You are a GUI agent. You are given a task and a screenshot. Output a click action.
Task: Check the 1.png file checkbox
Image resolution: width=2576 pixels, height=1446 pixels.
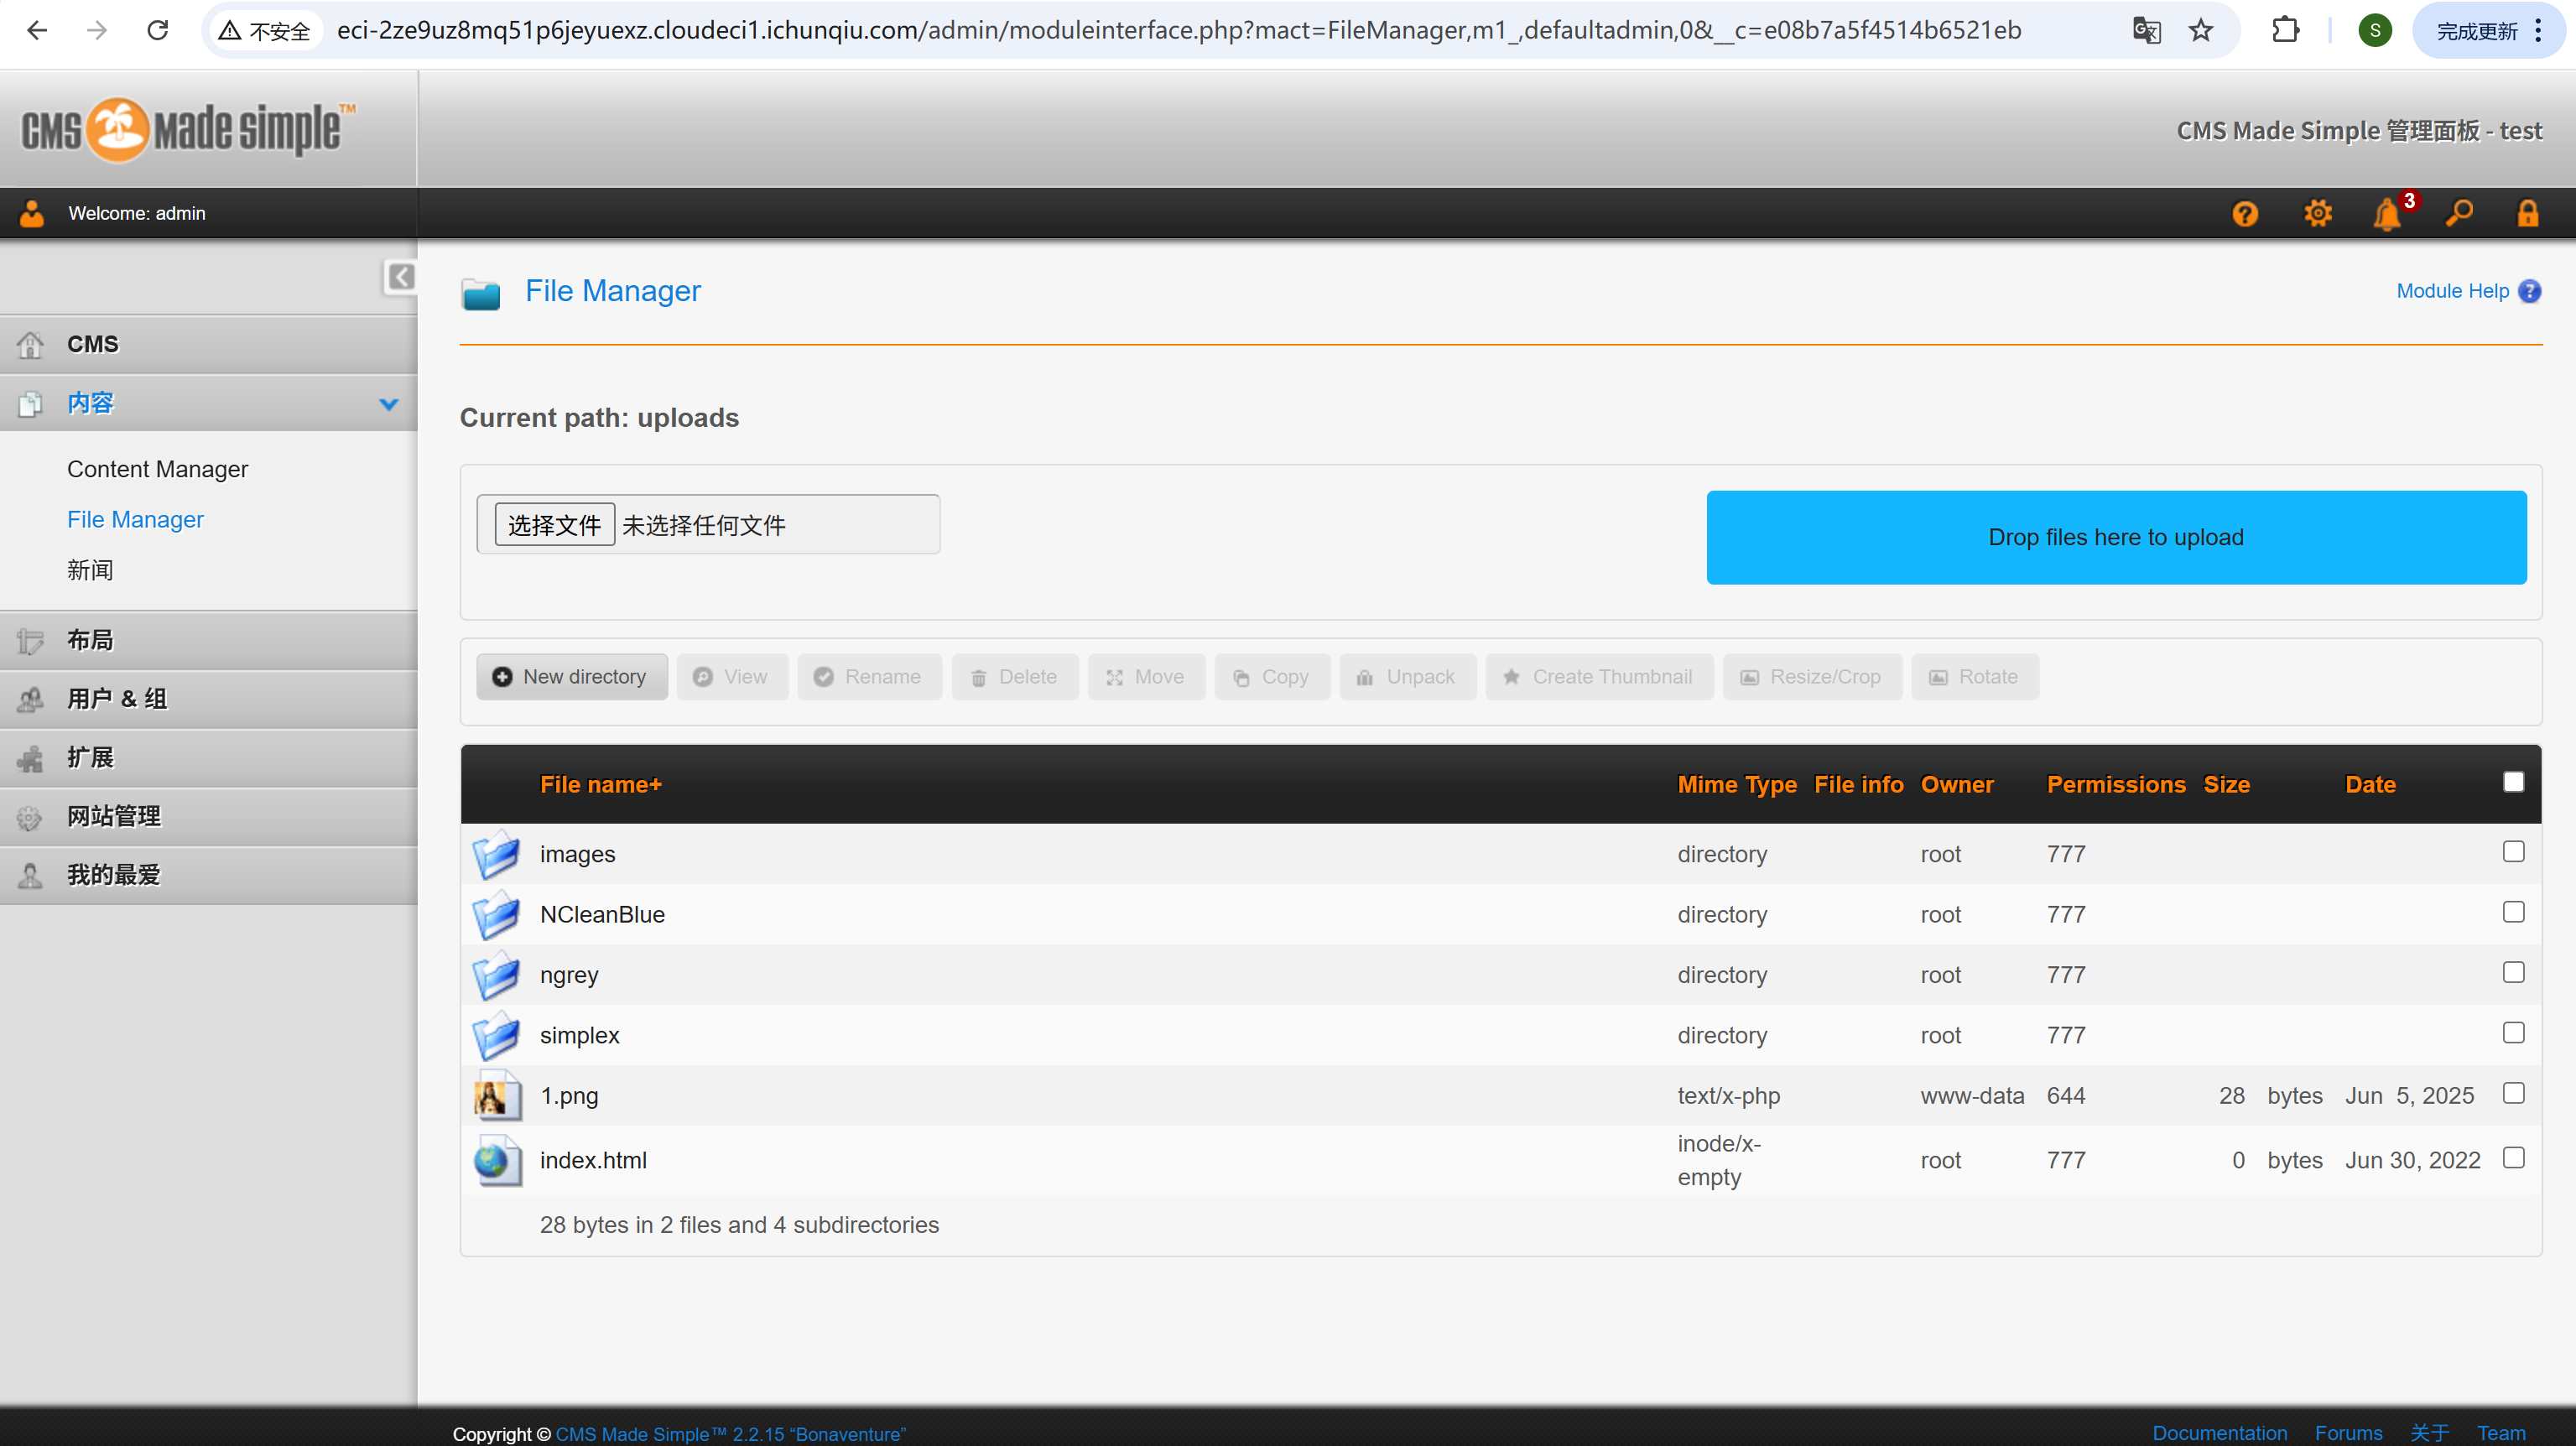2513,1093
